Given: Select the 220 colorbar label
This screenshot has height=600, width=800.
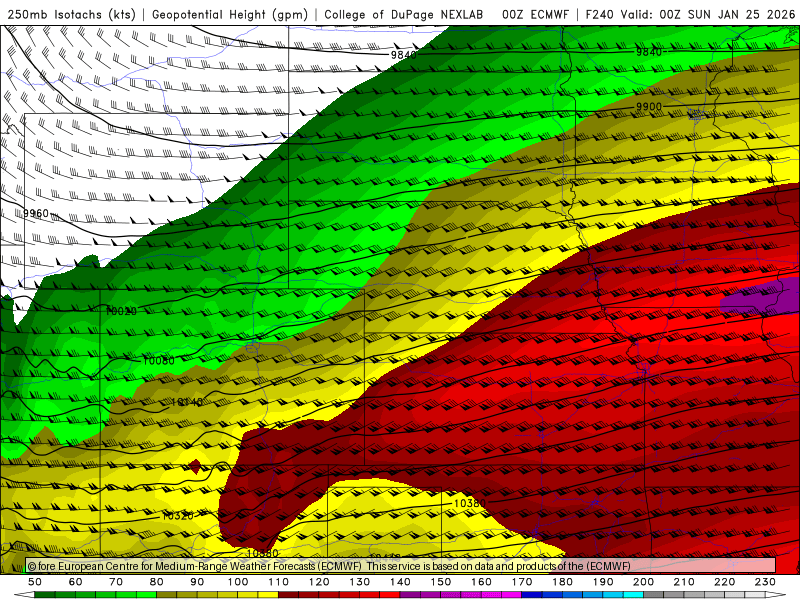Looking at the screenshot, I should click(x=725, y=582).
